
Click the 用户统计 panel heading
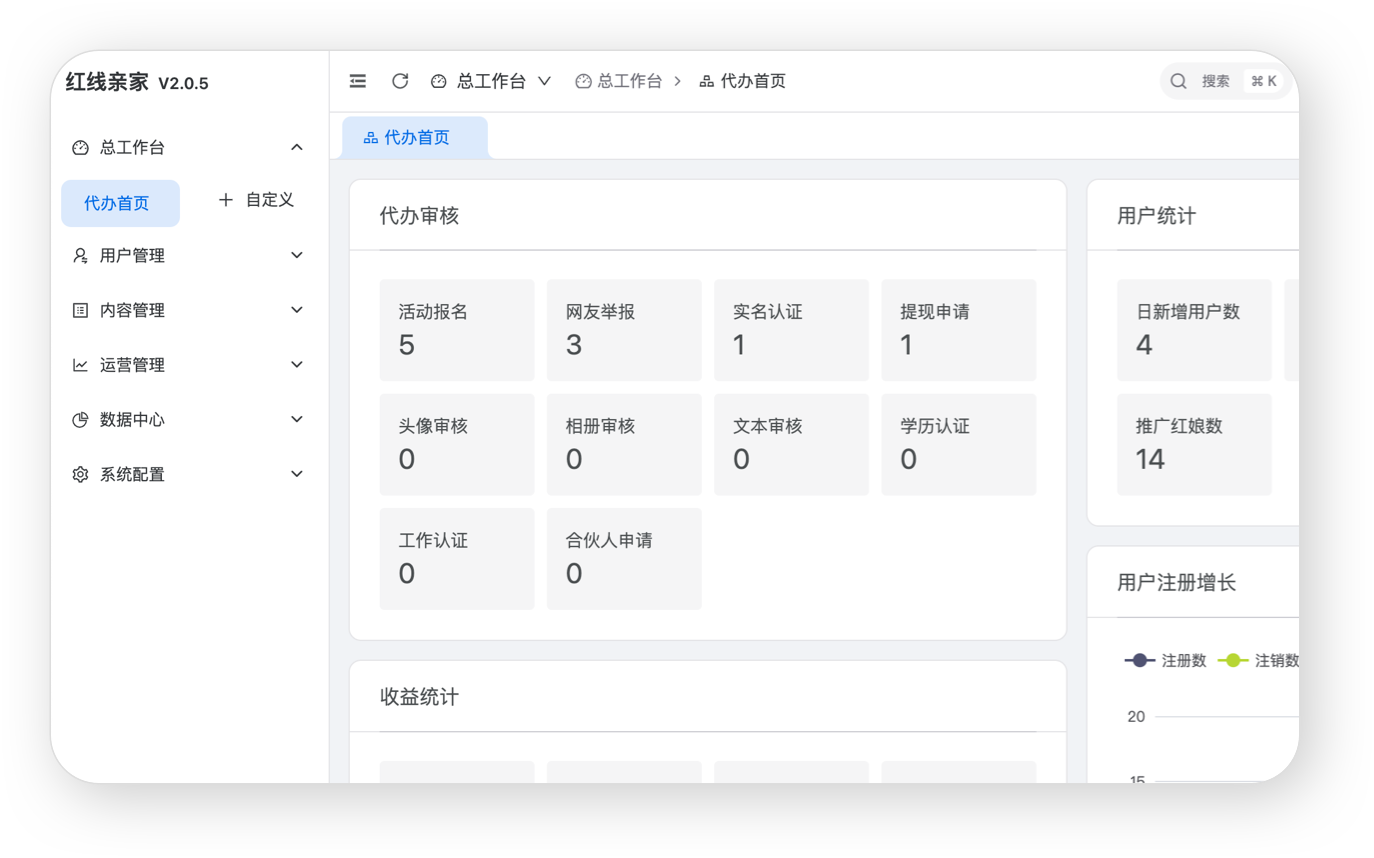(1156, 215)
